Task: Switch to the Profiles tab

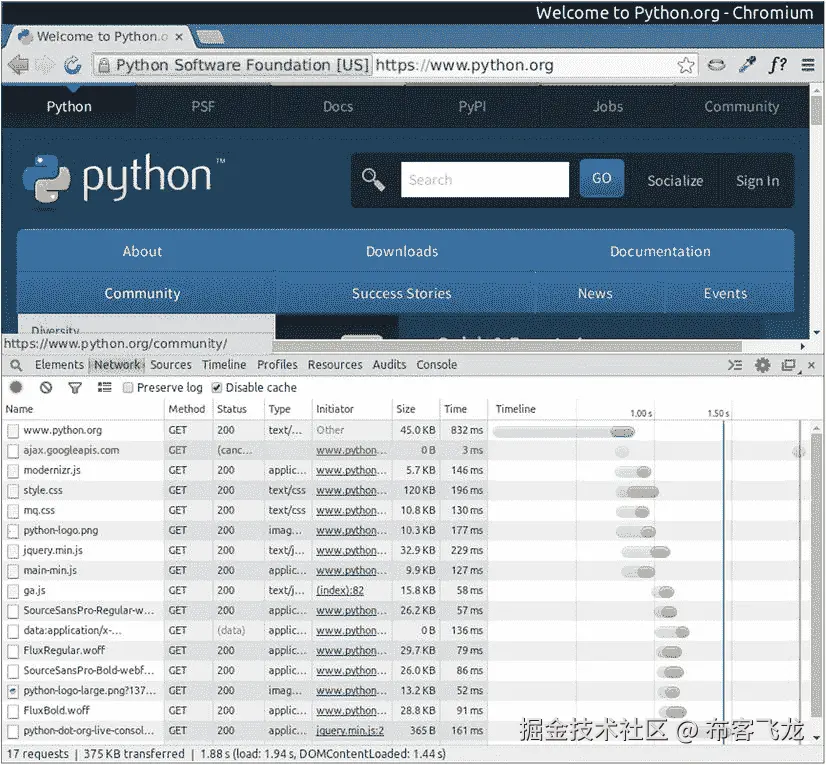Action: pos(277,365)
